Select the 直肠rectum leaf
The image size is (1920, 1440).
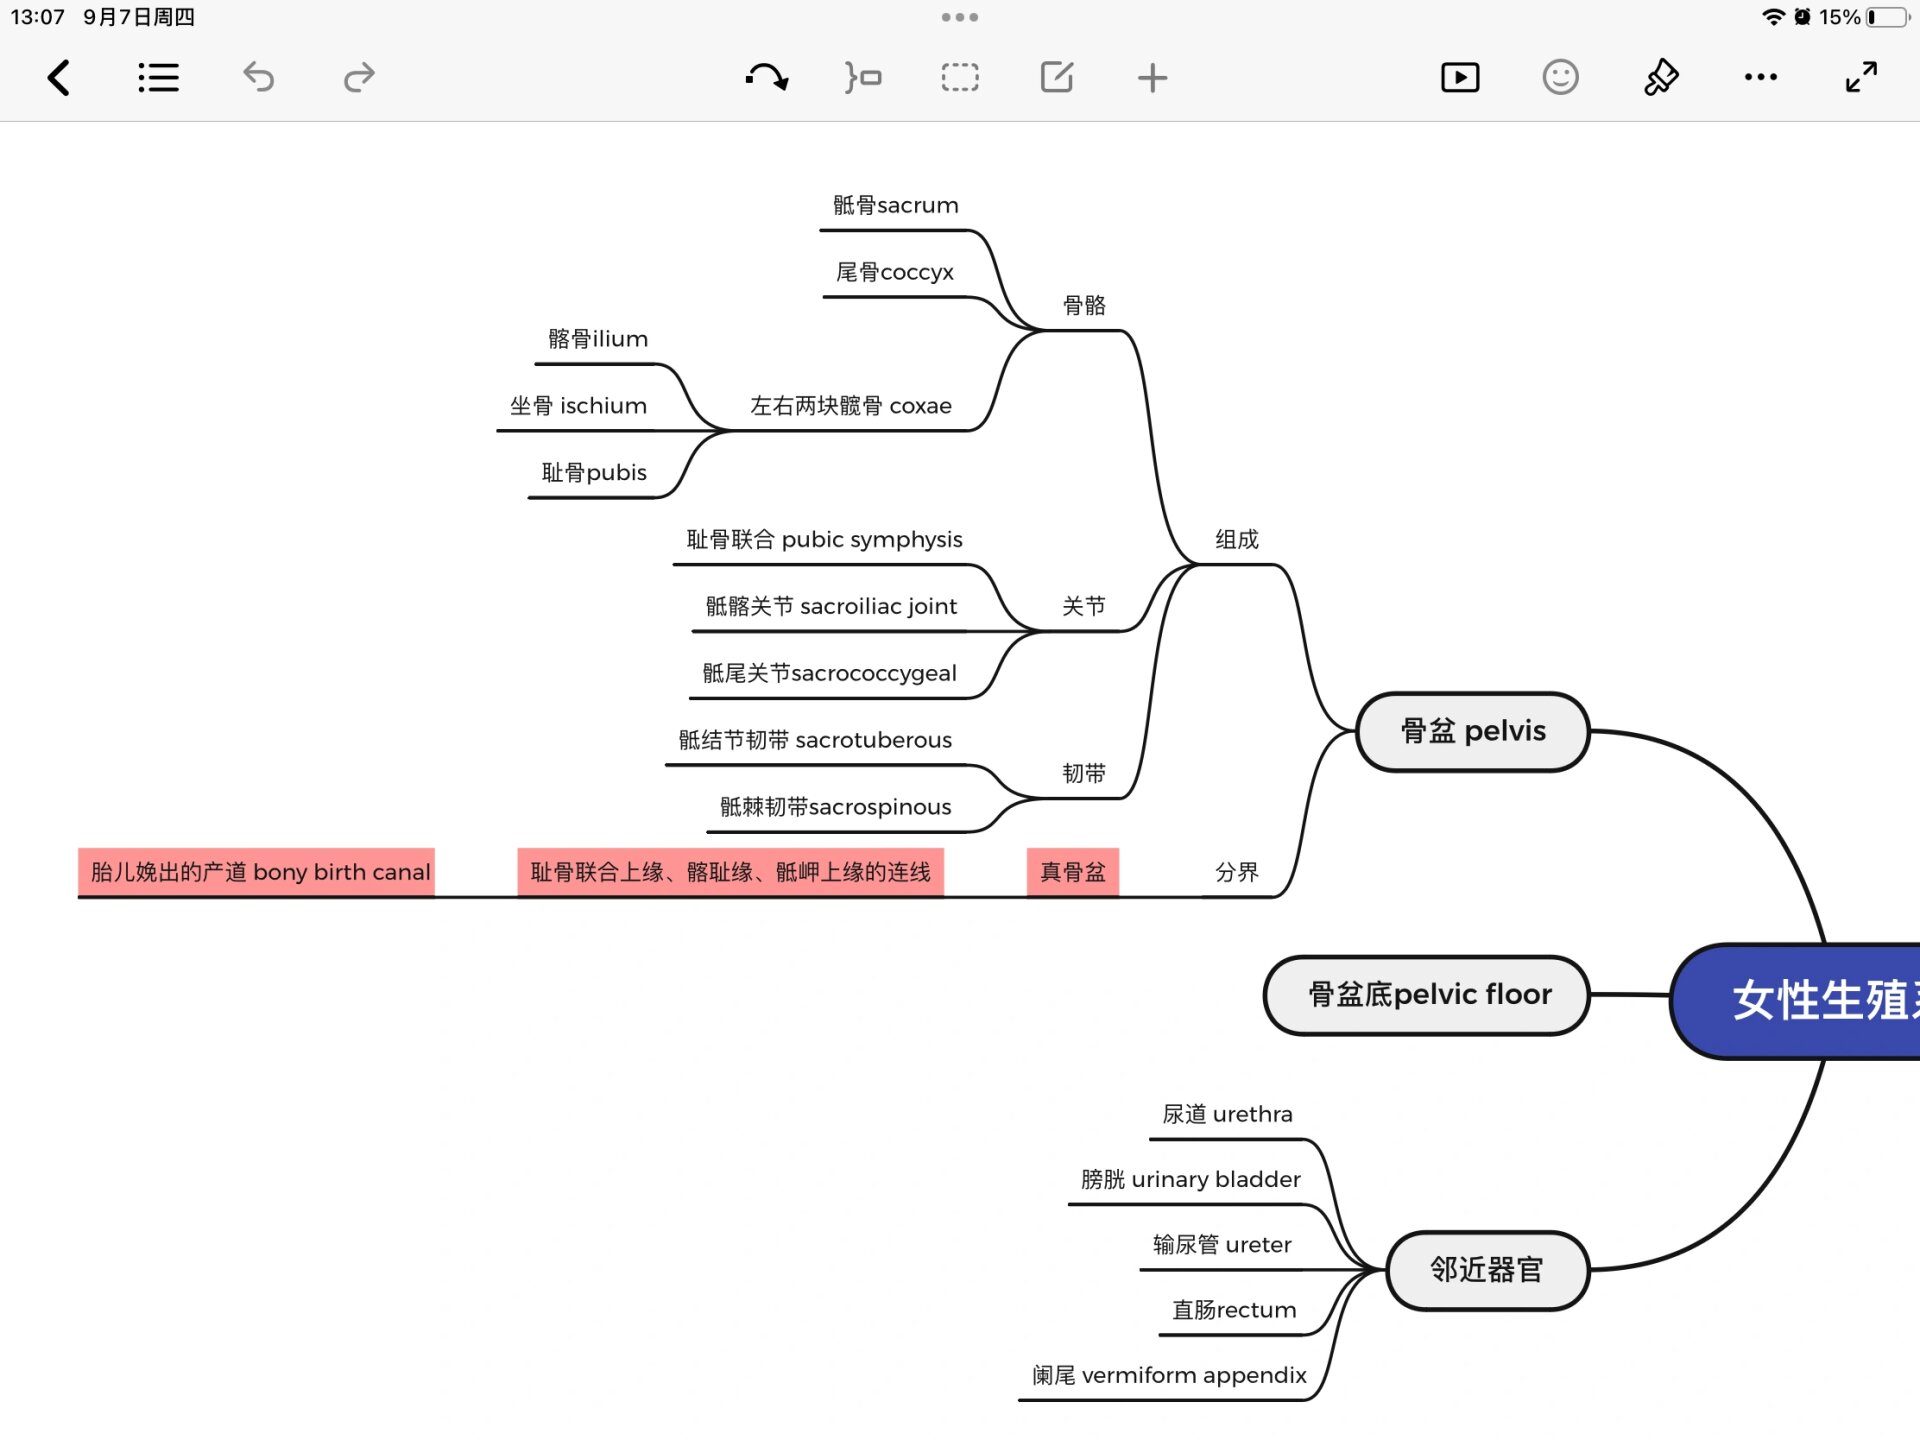point(1235,1310)
